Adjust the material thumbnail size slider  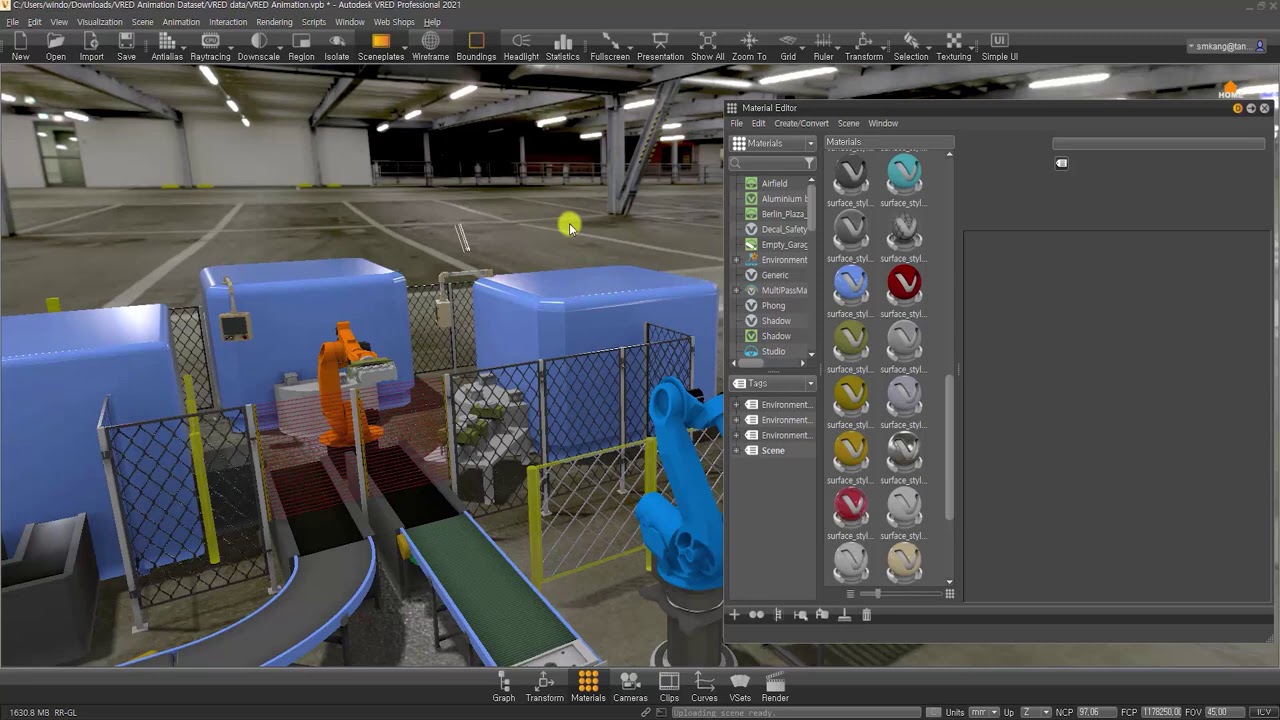pos(877,594)
